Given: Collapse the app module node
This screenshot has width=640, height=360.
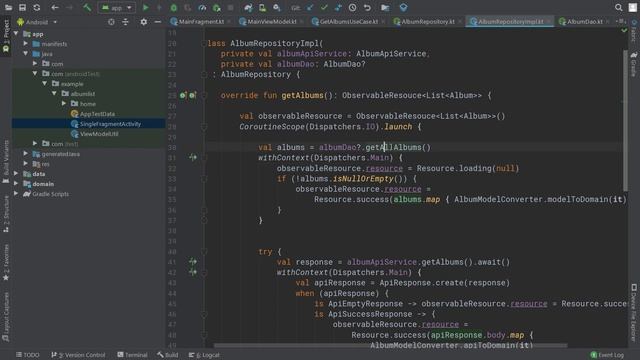Looking at the screenshot, I should [16, 33].
